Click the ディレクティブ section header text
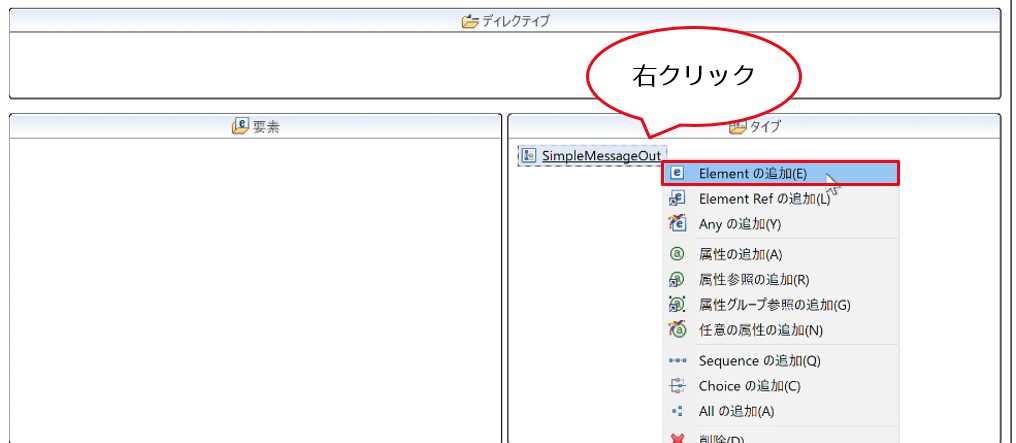 click(x=515, y=21)
